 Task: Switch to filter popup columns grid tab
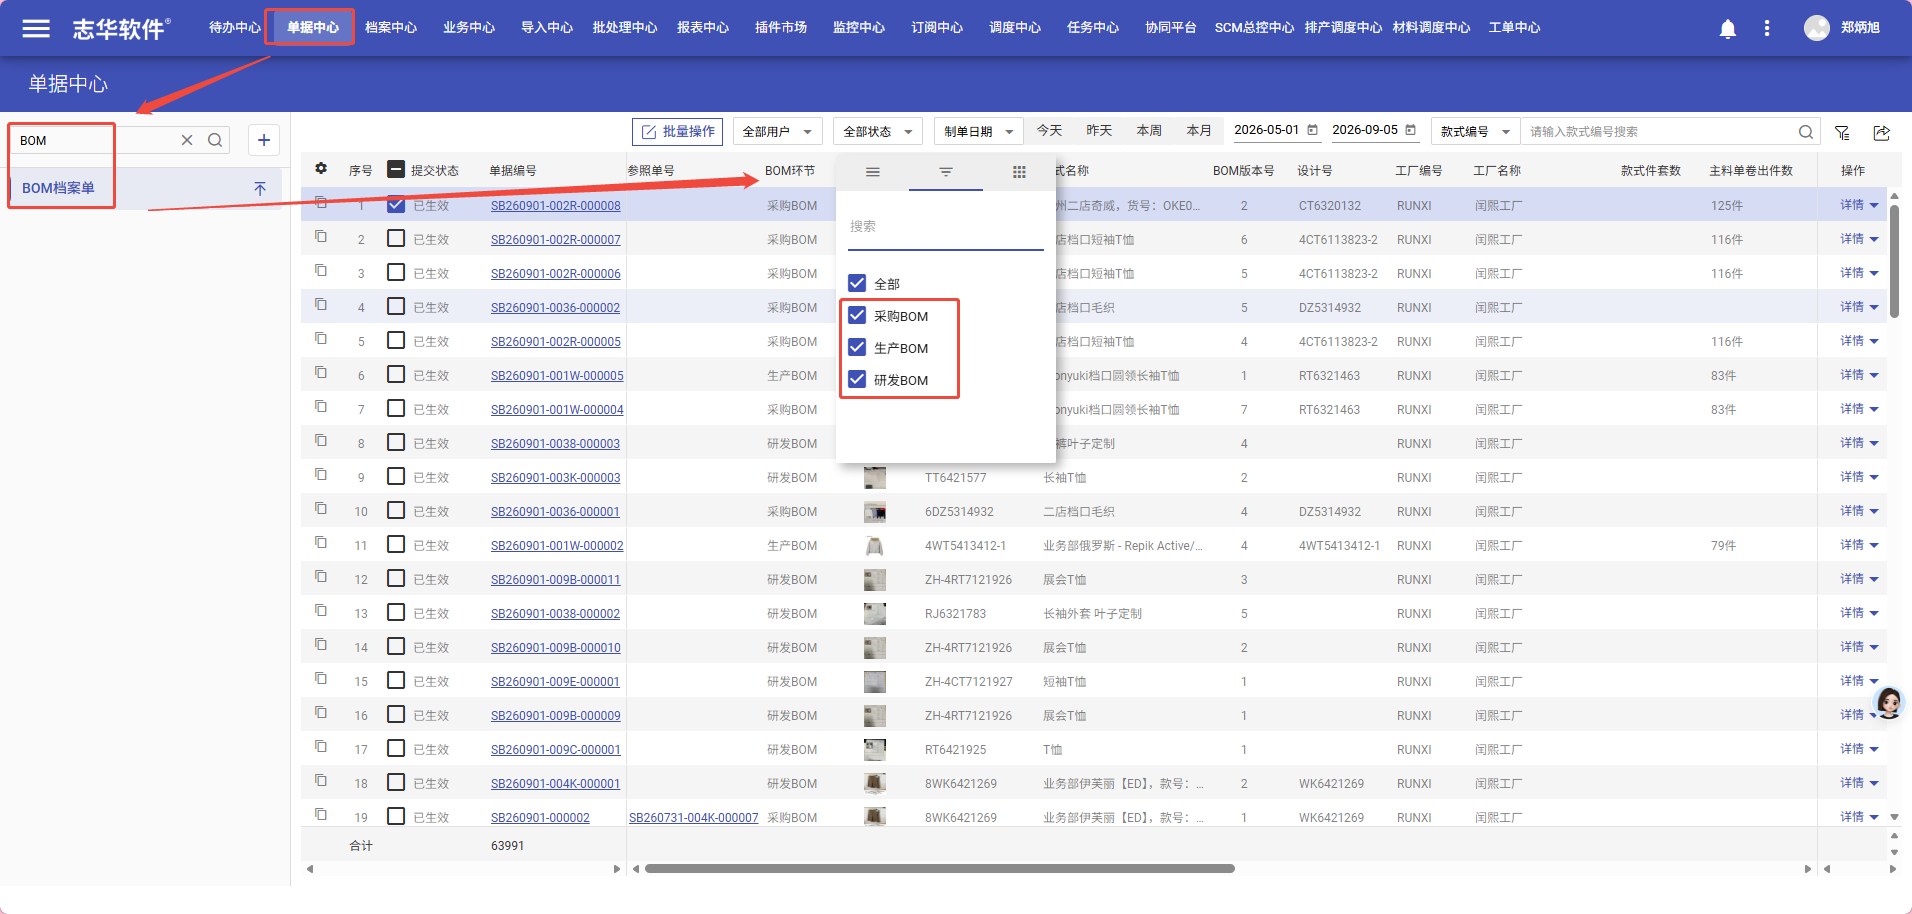pos(1019,172)
